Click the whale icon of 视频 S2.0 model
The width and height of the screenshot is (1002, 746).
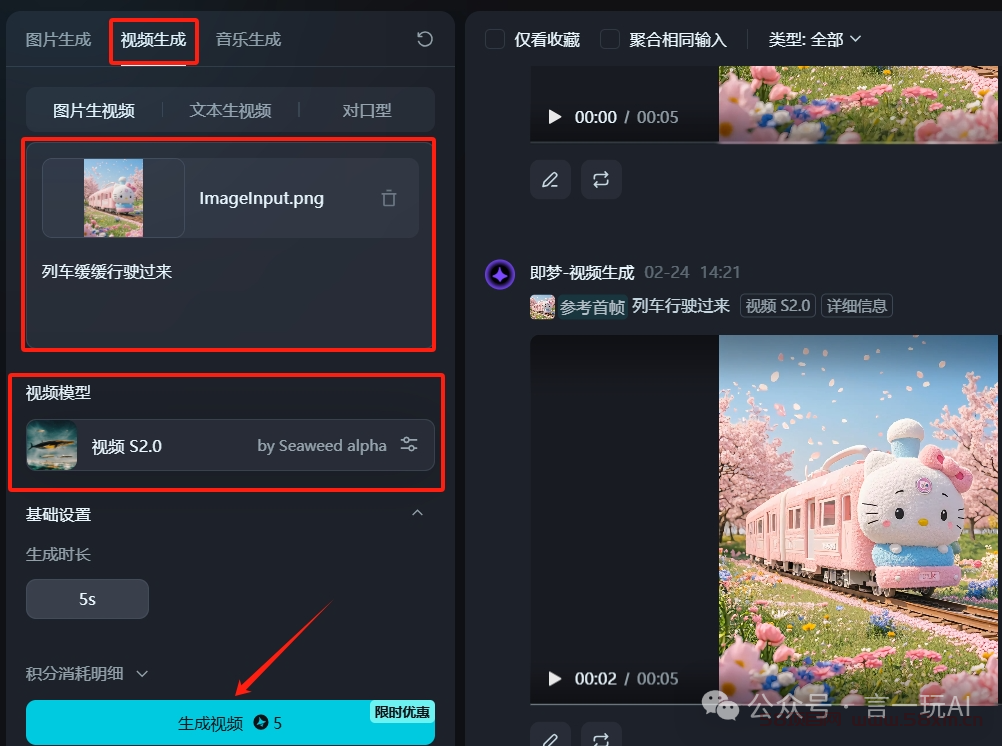(52, 445)
